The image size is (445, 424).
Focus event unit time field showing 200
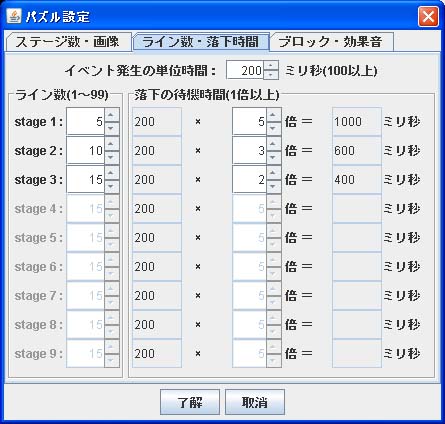(x=245, y=70)
